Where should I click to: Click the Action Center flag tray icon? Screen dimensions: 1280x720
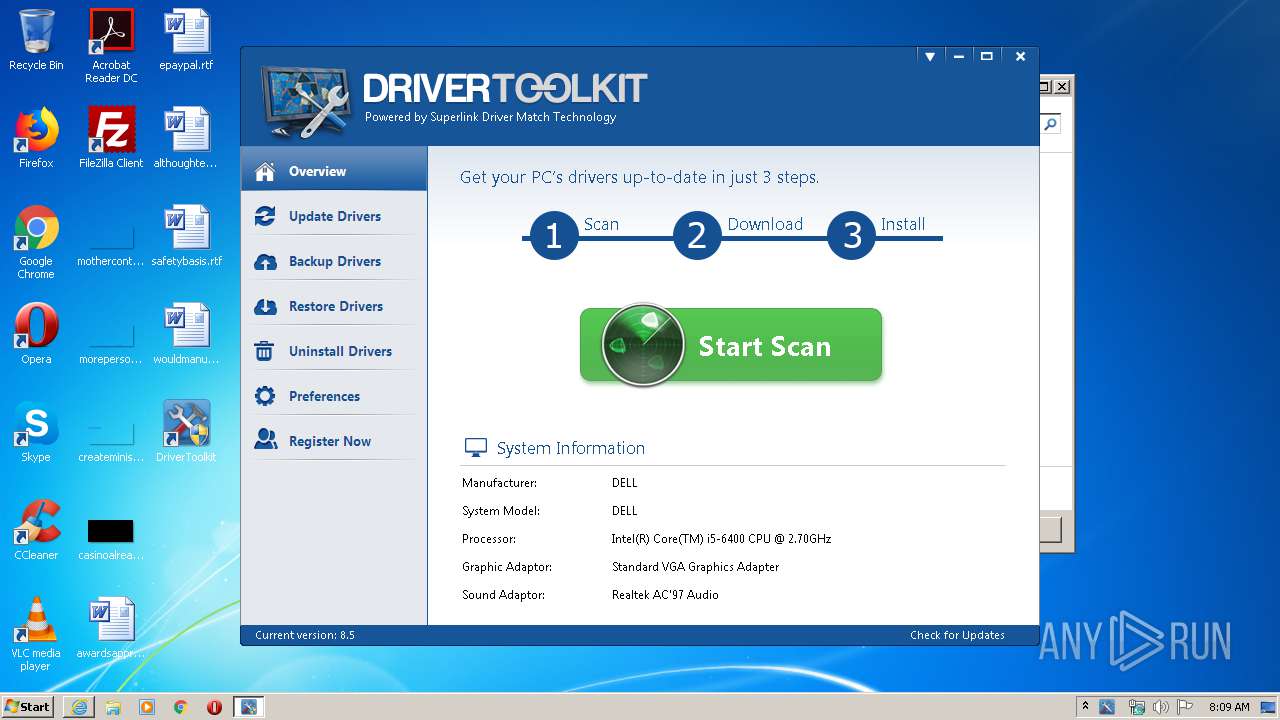pyautogui.click(x=1184, y=707)
